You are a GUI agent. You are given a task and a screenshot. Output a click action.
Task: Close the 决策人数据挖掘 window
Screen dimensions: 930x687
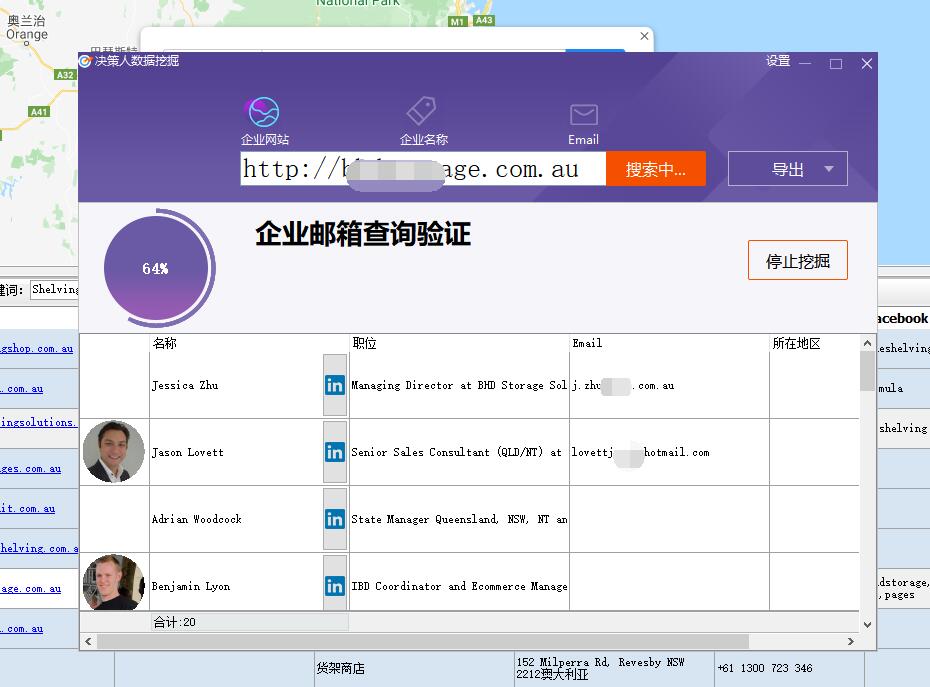tap(867, 63)
